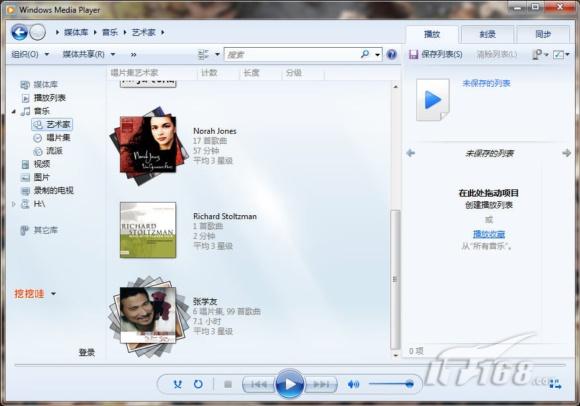The width and height of the screenshot is (580, 406).
Task: Click the 艺术家 breadcrumb item
Action: point(144,33)
